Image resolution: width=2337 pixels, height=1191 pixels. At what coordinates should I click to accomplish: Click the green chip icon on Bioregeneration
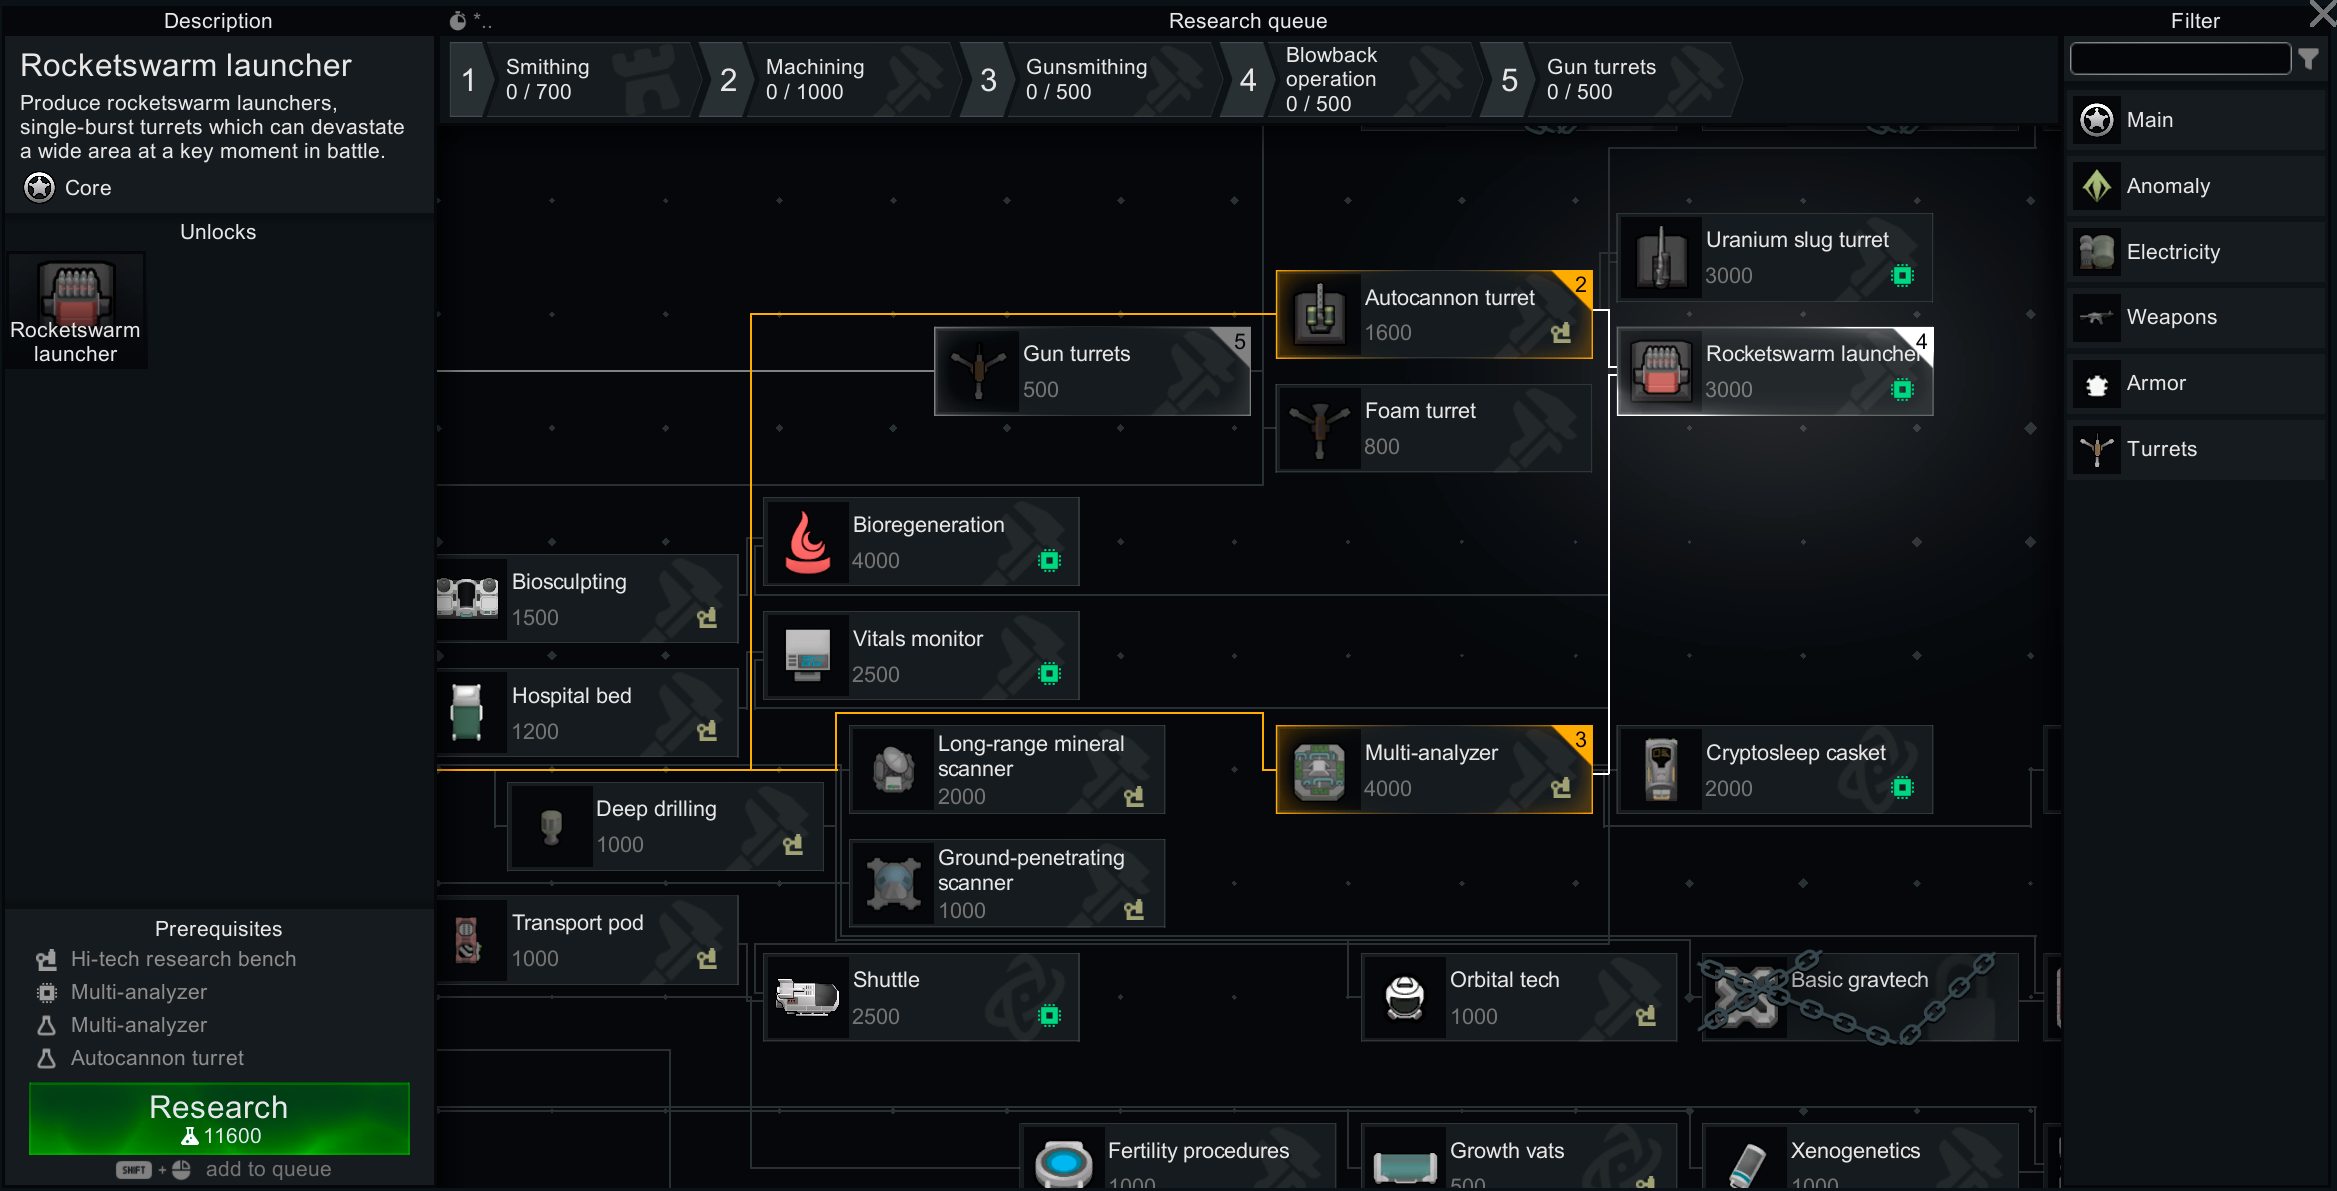[x=1049, y=560]
